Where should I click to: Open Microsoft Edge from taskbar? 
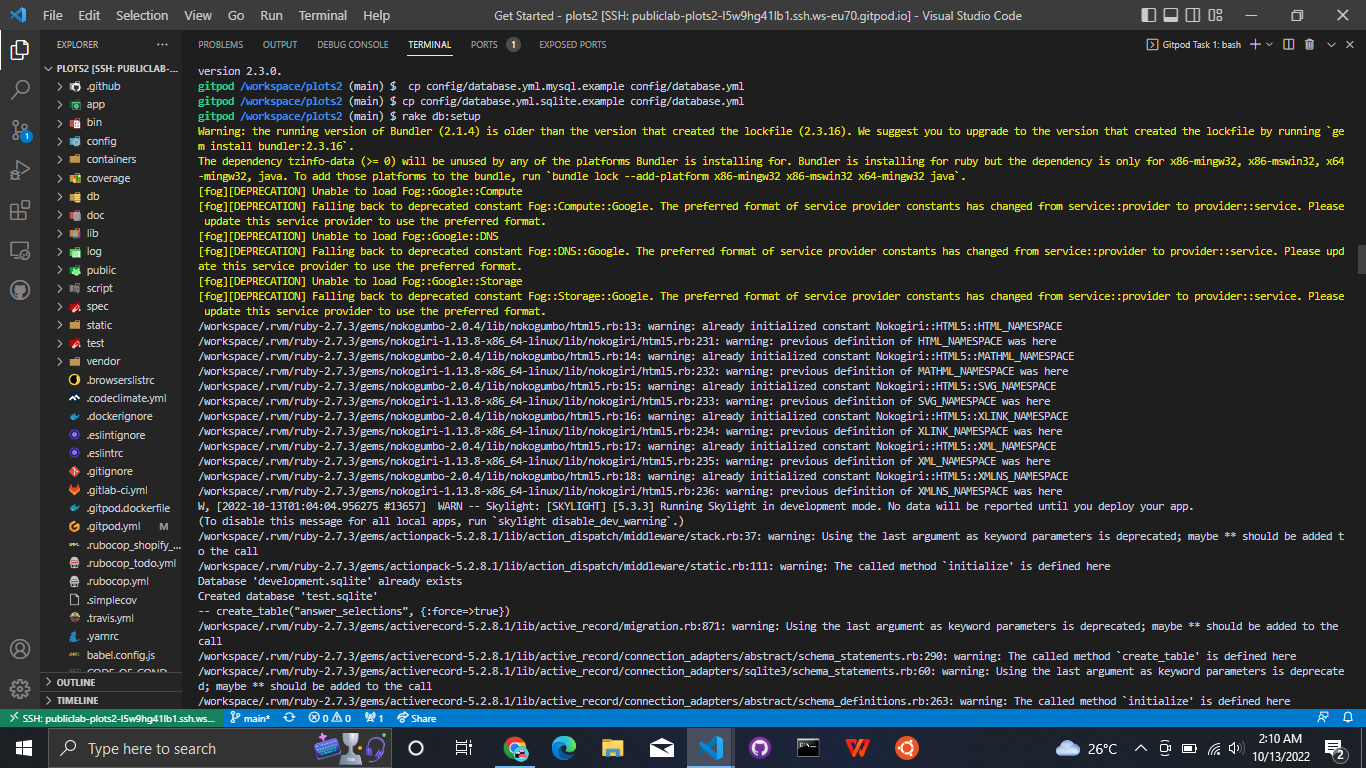[x=564, y=748]
